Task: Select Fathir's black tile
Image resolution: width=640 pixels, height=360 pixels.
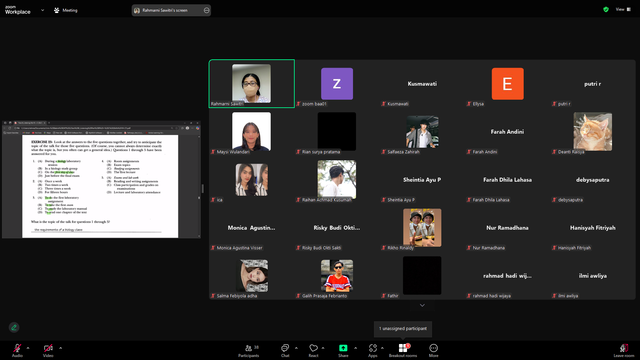Action: (x=422, y=276)
